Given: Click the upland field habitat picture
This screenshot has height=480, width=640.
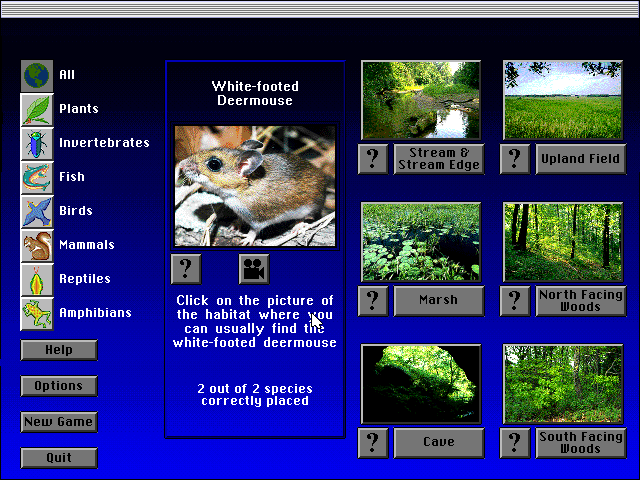Looking at the screenshot, I should click(563, 100).
